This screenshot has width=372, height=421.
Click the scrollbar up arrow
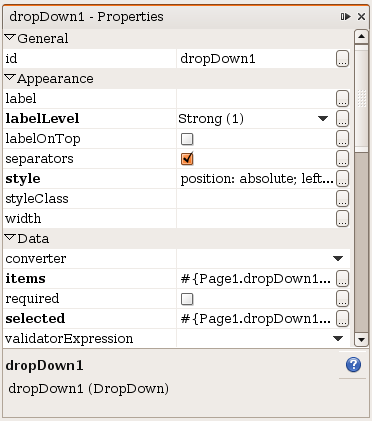[x=361, y=36]
